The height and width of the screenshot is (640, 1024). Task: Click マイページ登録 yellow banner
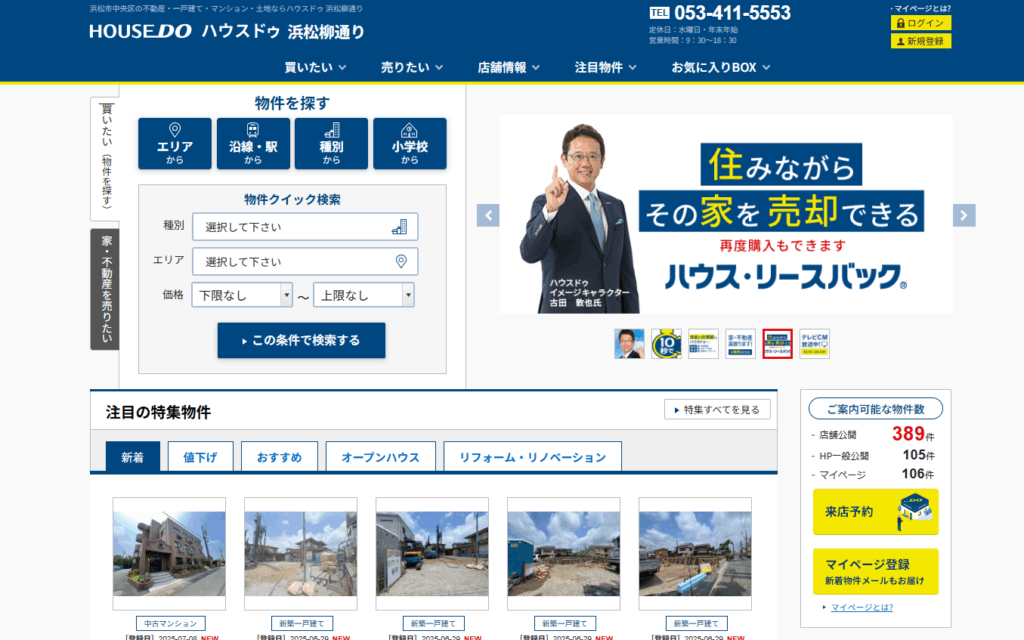(875, 571)
